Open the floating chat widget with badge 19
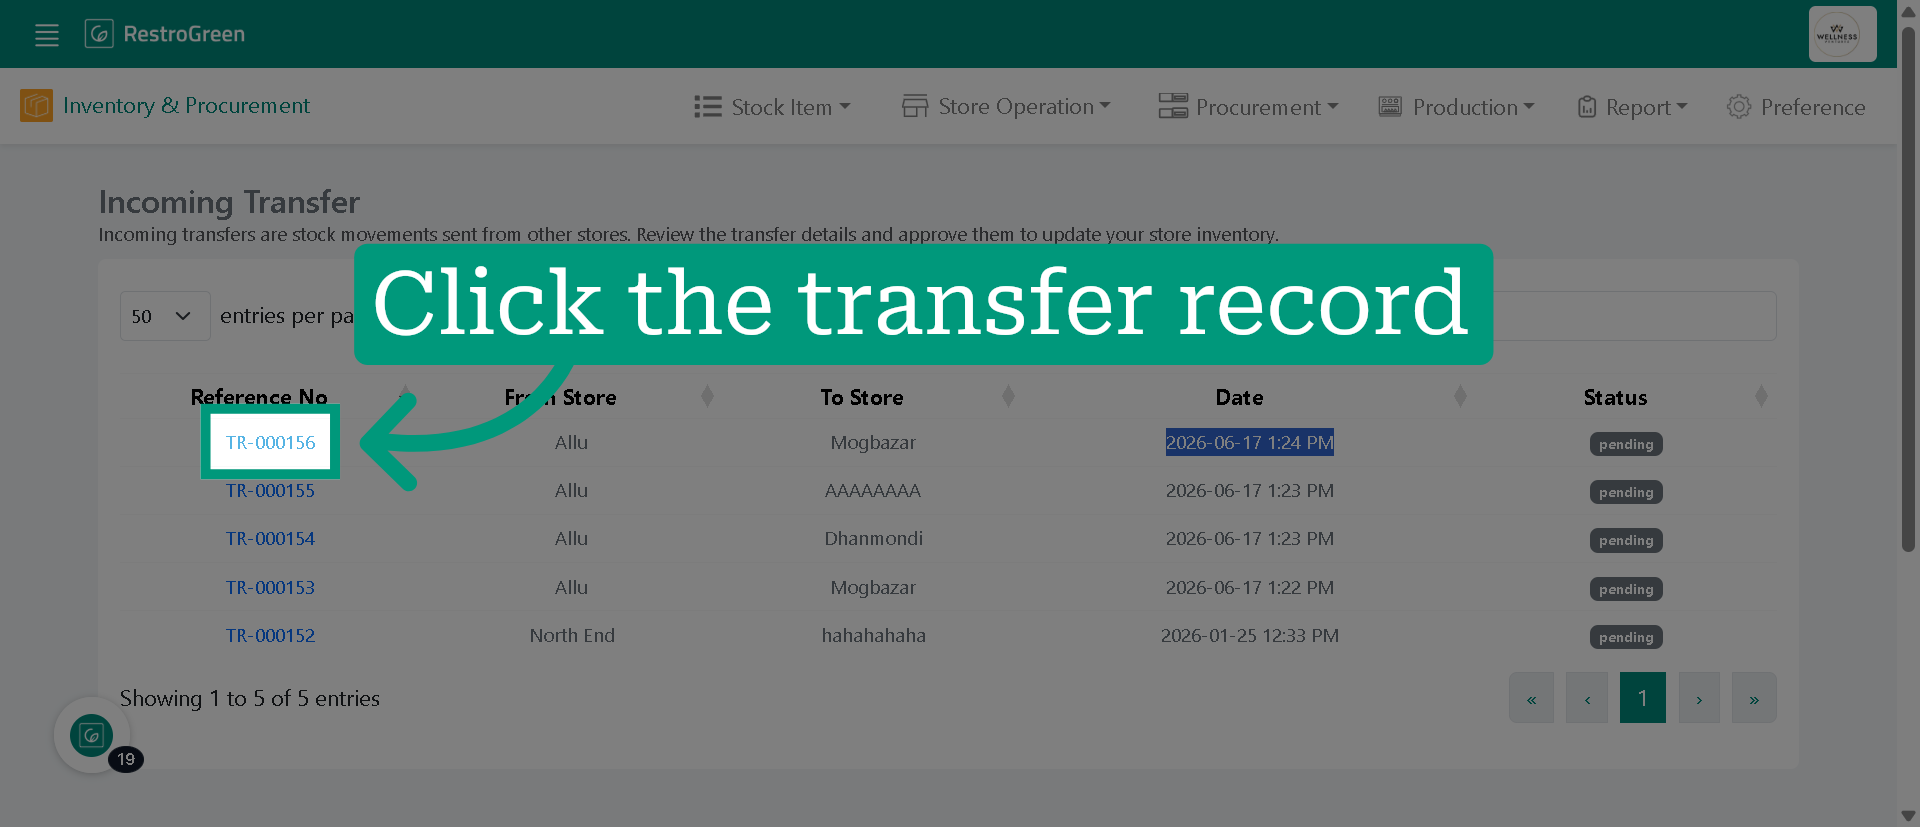 (x=92, y=735)
